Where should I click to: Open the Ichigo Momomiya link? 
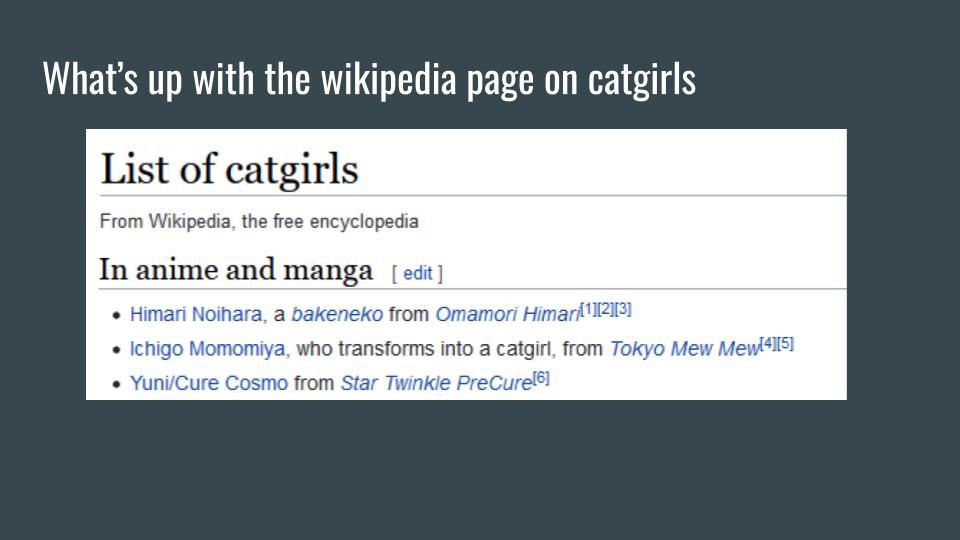pos(208,349)
